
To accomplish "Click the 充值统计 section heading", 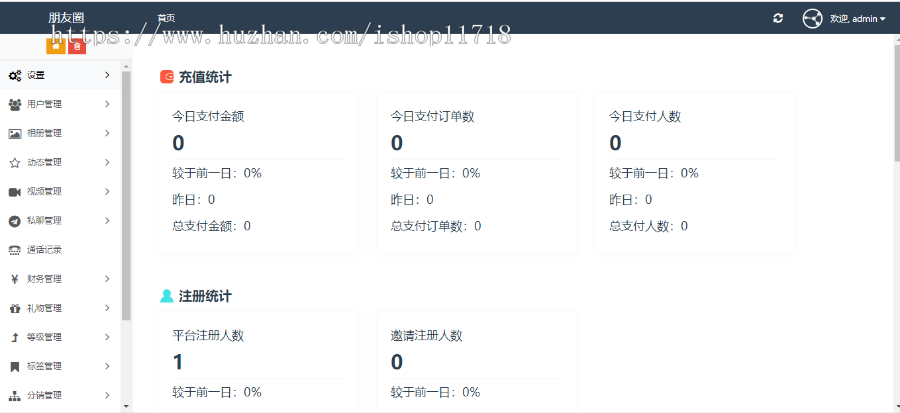I will (205, 77).
